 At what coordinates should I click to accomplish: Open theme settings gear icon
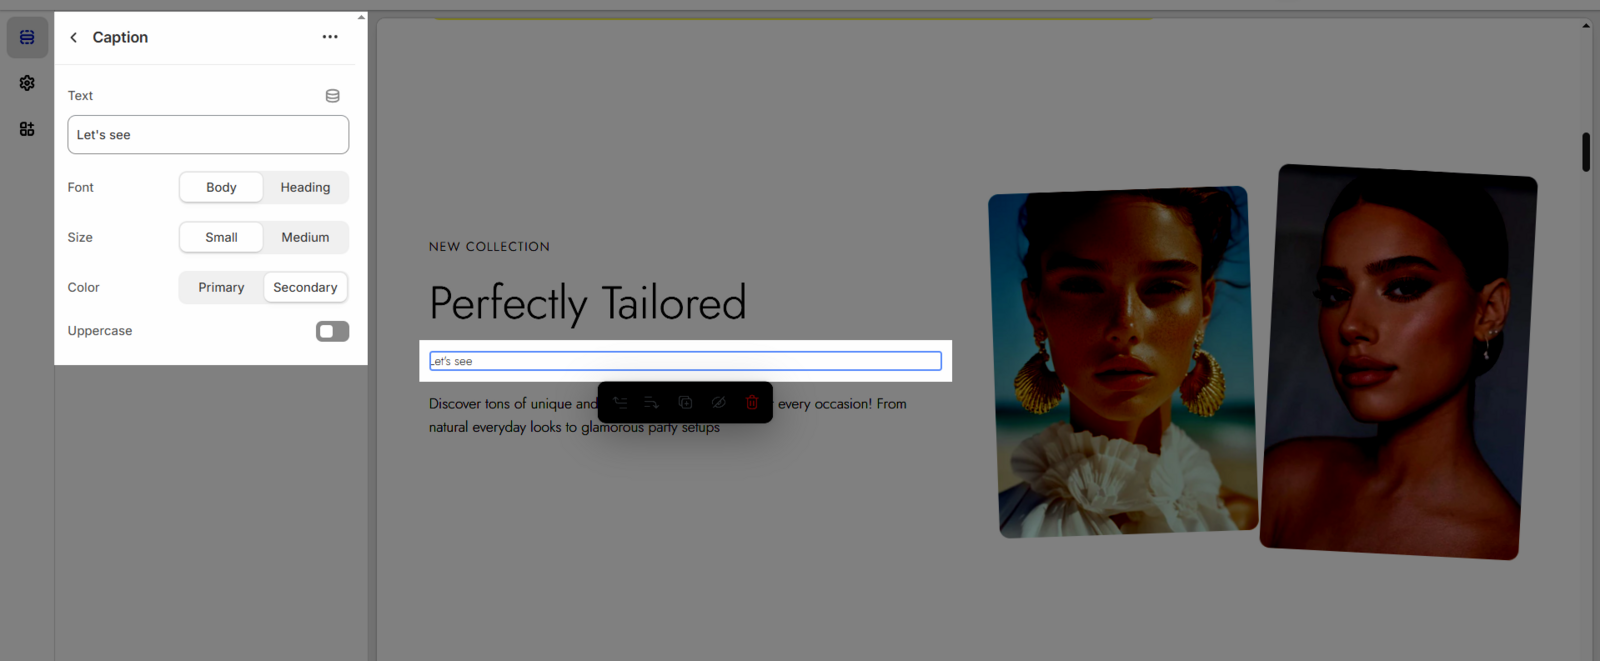27,83
